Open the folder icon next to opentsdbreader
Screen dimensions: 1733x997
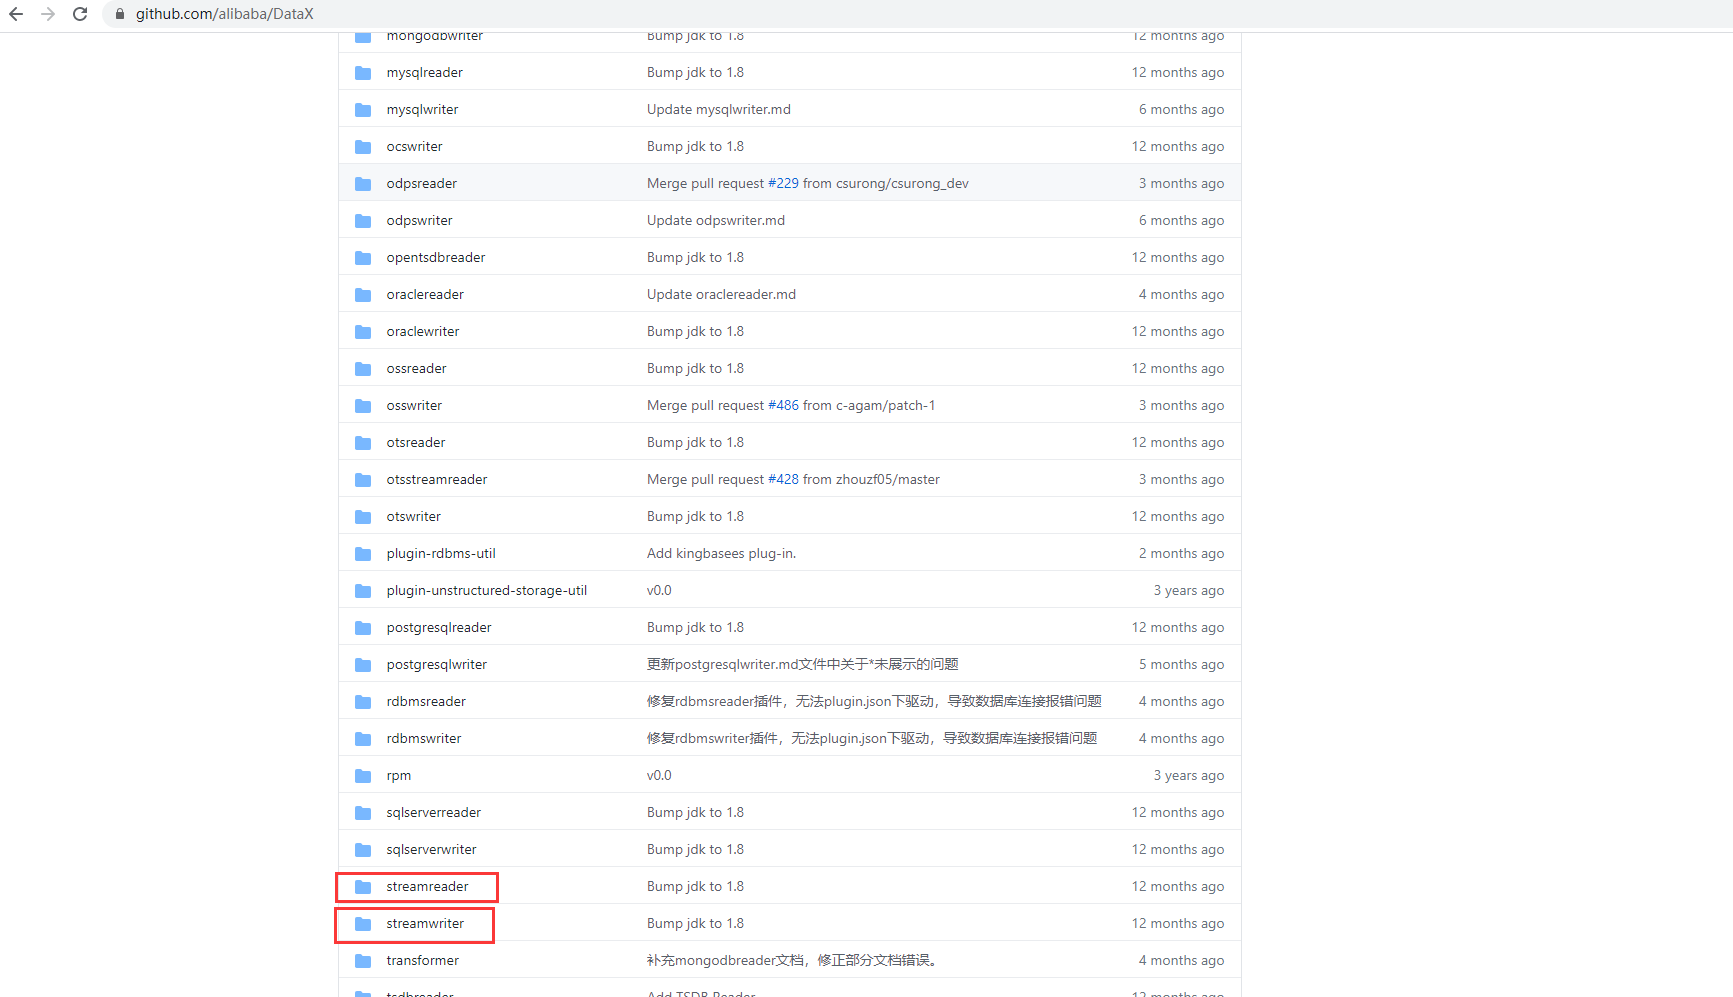point(363,258)
